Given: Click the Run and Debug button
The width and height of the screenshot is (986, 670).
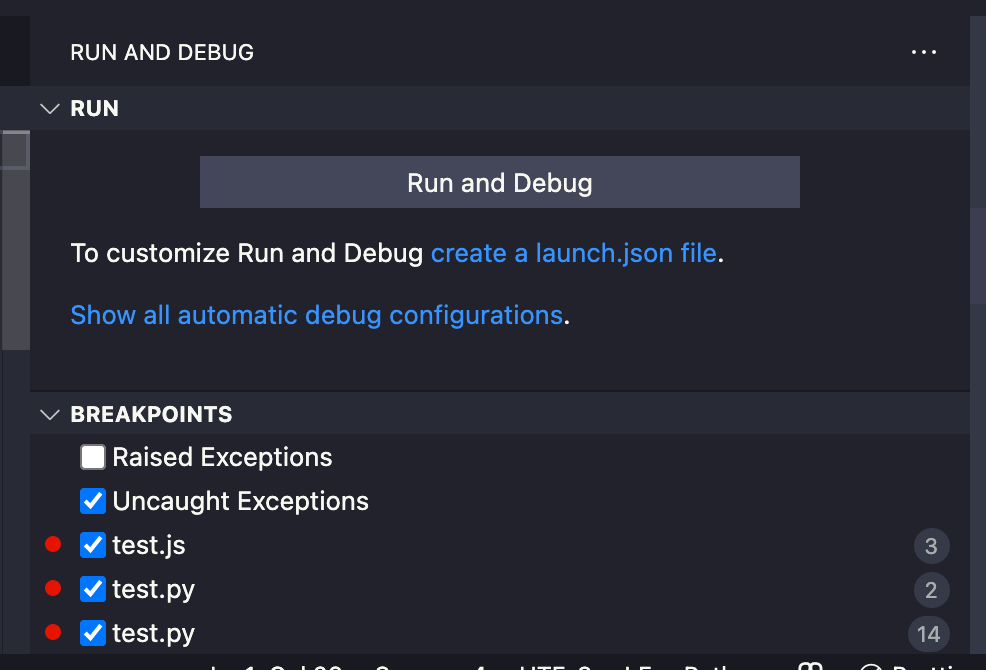Looking at the screenshot, I should point(500,182).
